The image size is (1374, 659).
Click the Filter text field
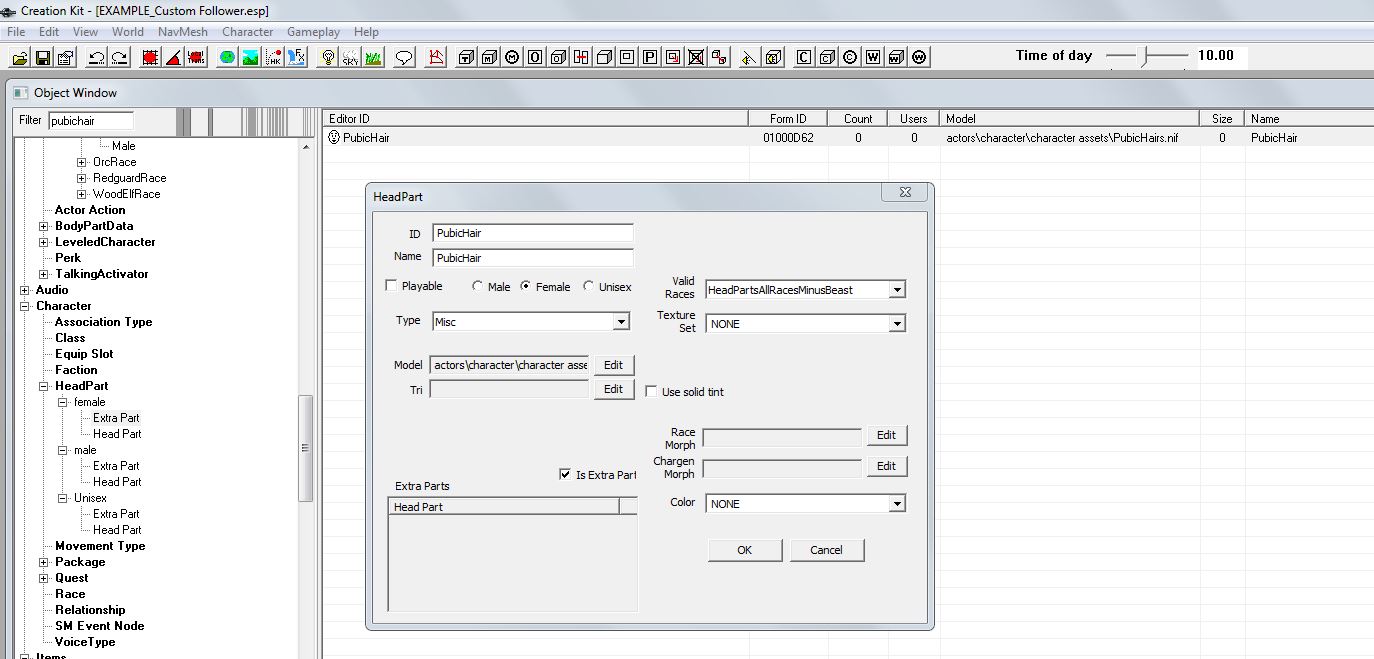90,120
